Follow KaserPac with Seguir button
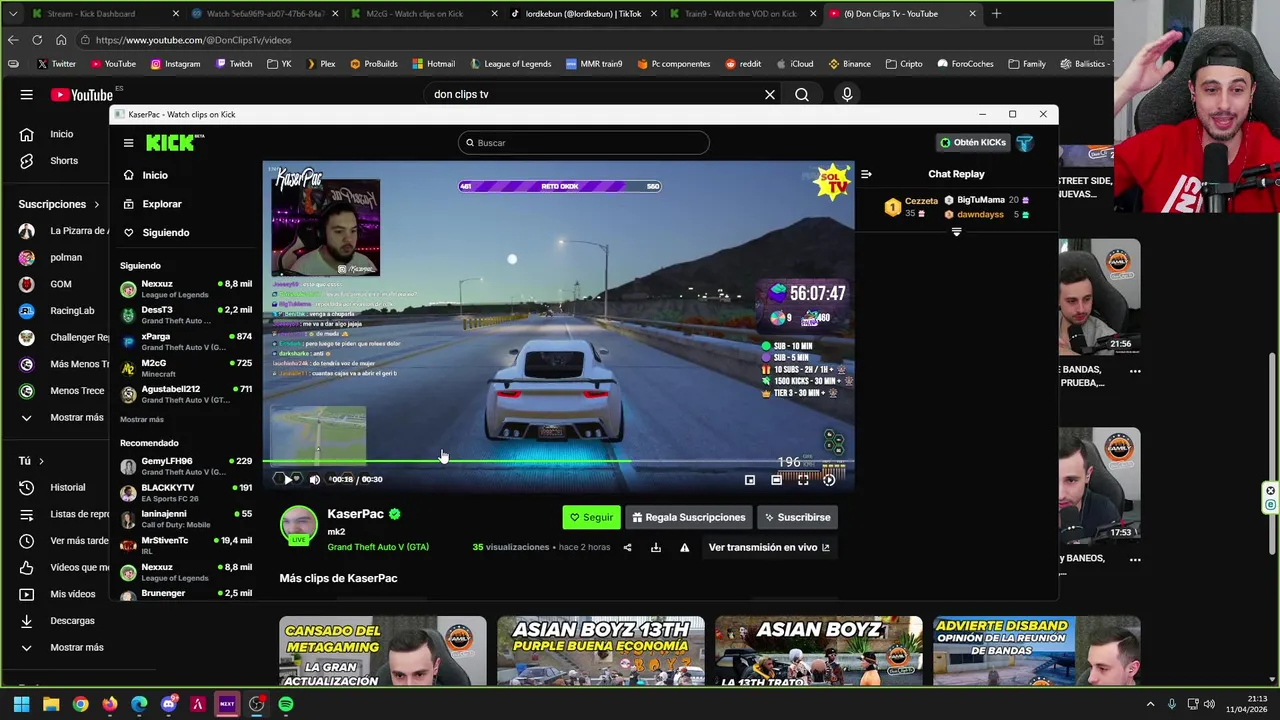This screenshot has height=720, width=1280. [x=591, y=517]
